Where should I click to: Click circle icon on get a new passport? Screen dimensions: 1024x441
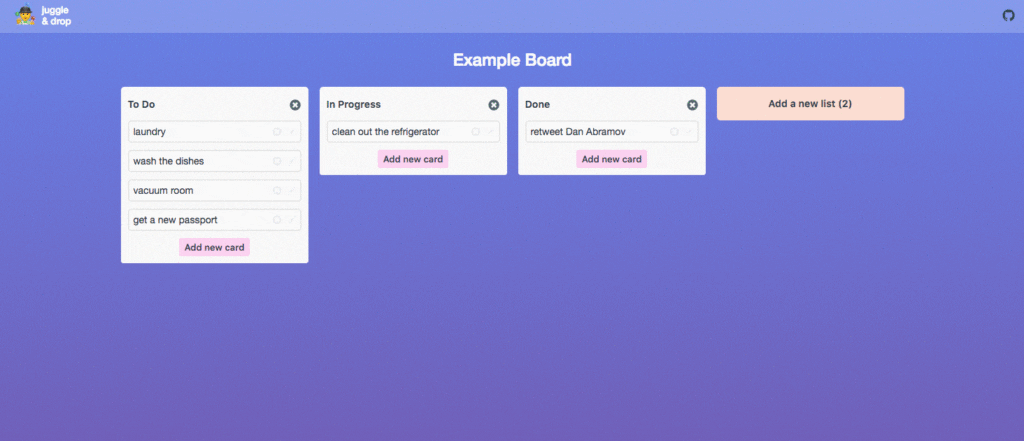(277, 220)
